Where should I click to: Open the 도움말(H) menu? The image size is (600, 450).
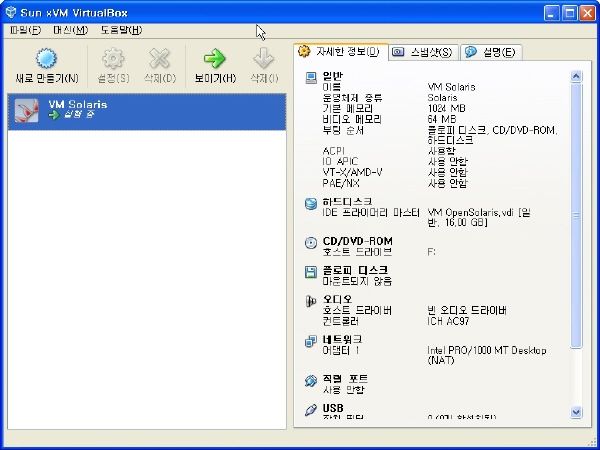121,30
